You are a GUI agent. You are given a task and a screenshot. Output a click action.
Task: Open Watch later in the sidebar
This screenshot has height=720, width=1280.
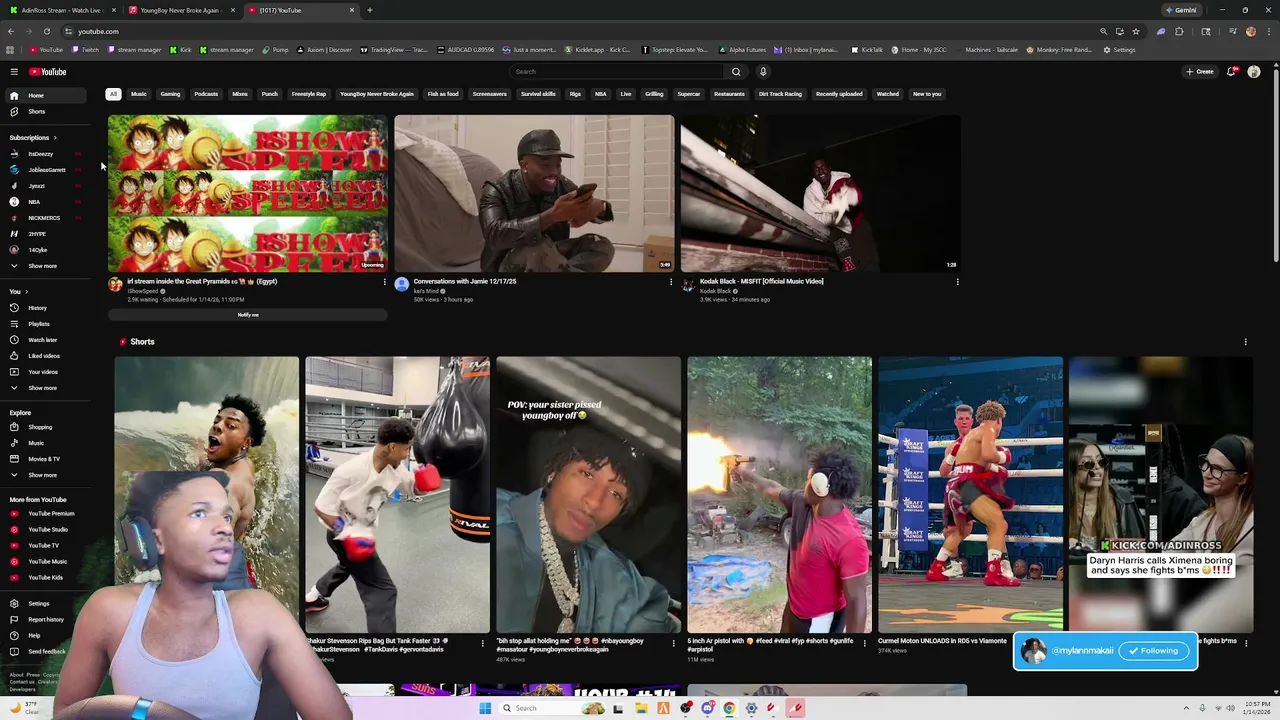tap(48, 340)
